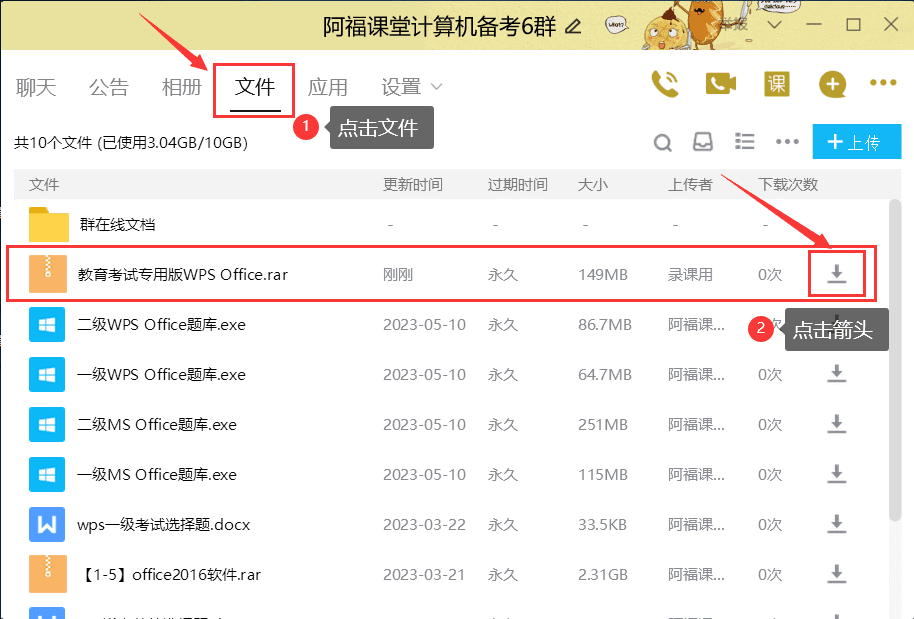Open the file download manager icon
Screen dimensions: 914x619
coord(703,142)
